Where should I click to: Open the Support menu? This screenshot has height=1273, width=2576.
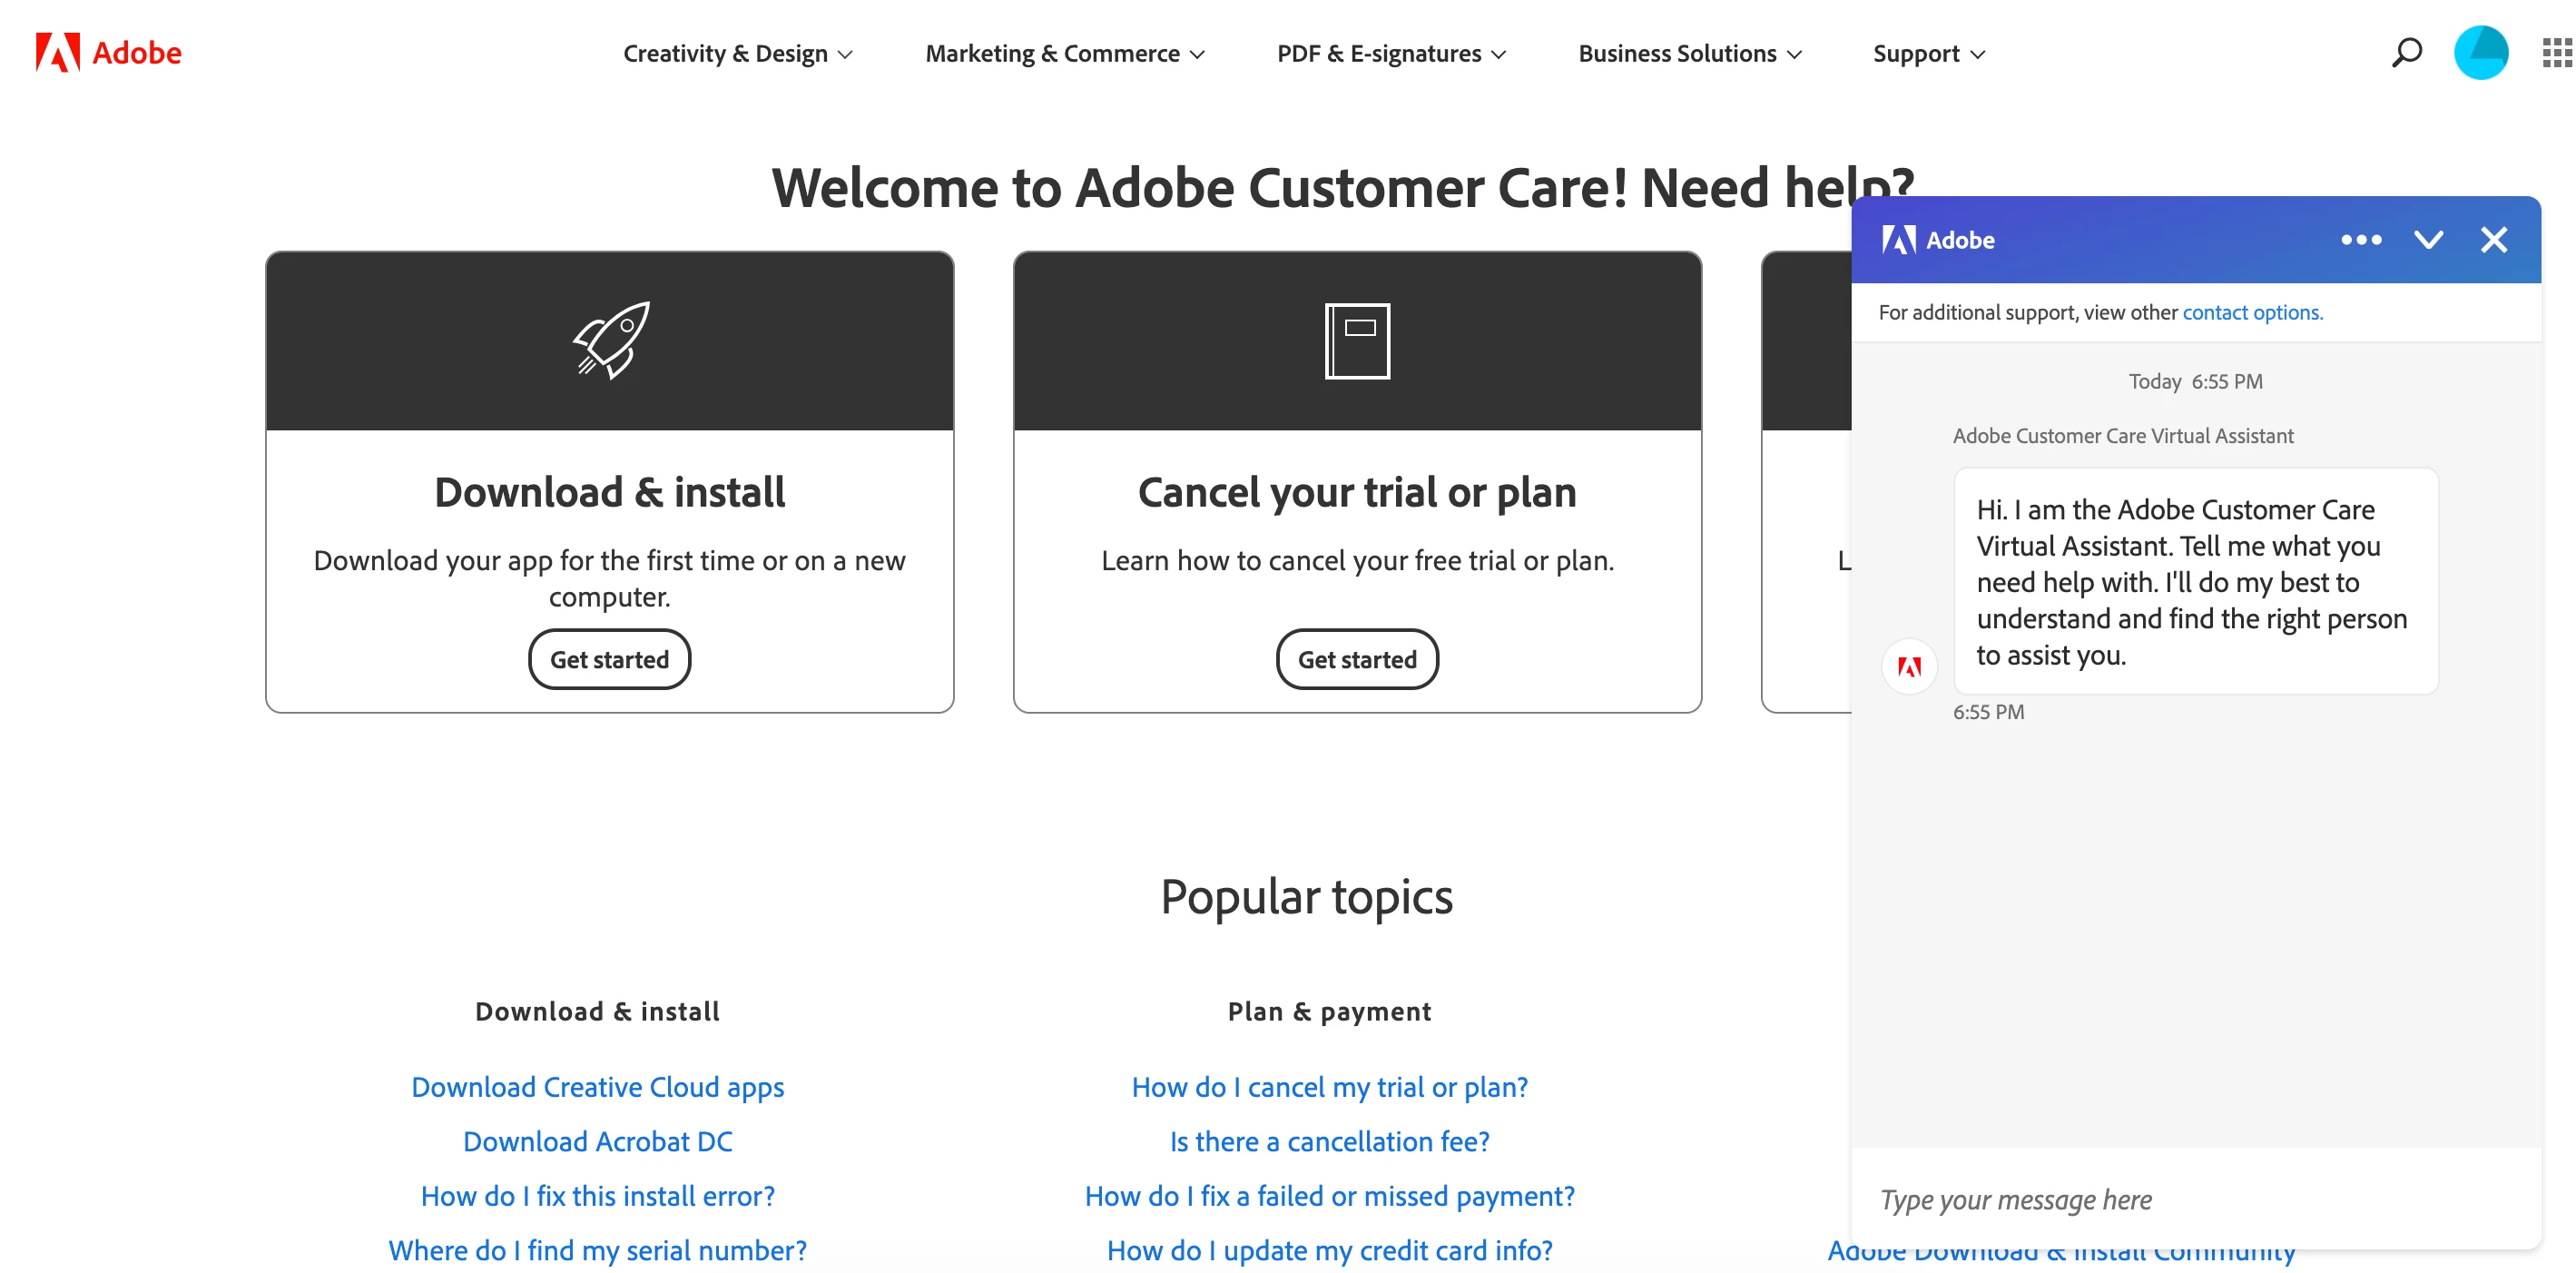pyautogui.click(x=1928, y=54)
